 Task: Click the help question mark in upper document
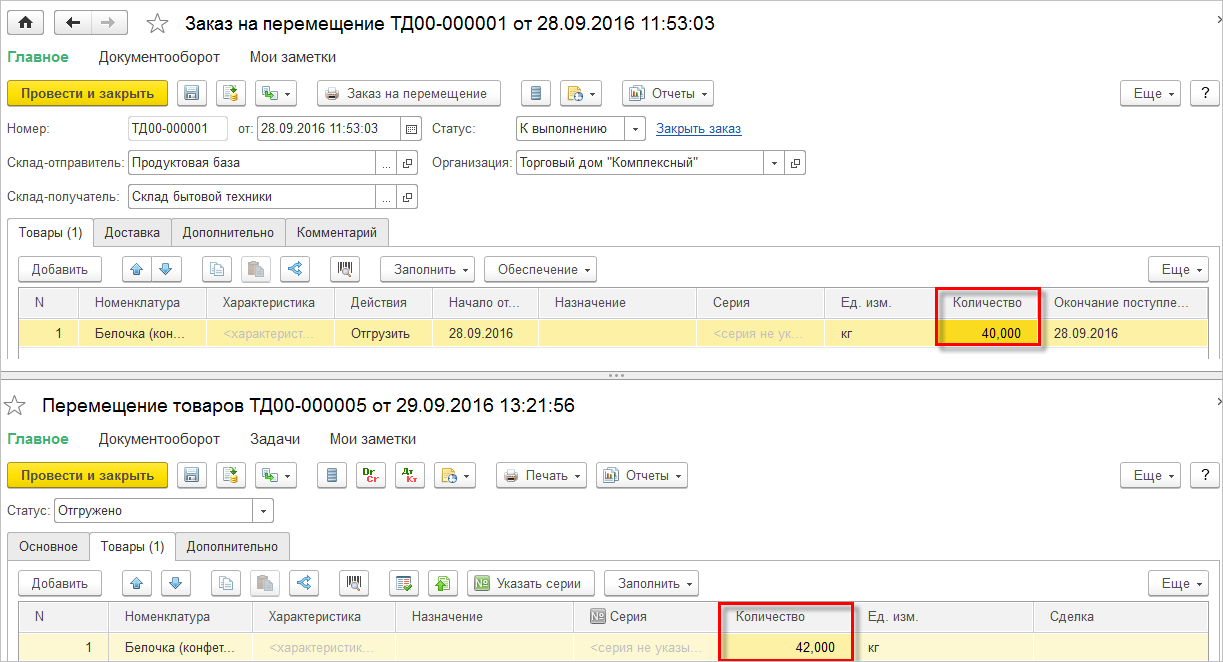[x=1205, y=93]
